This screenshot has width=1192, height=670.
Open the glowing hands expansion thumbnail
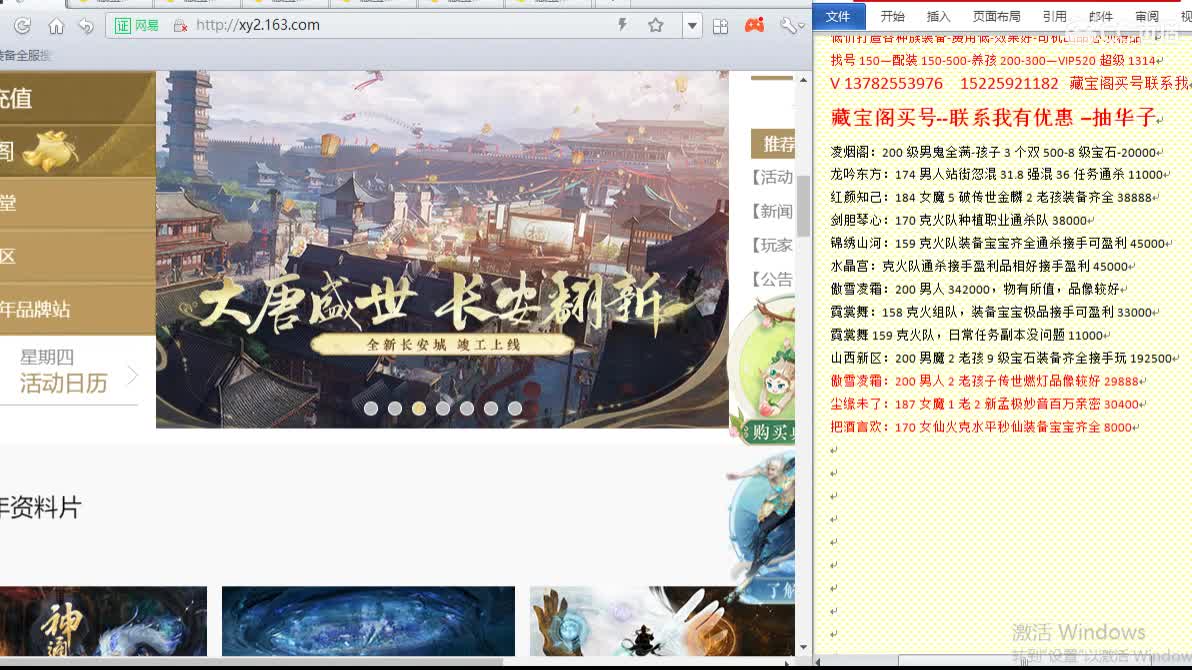pos(661,621)
